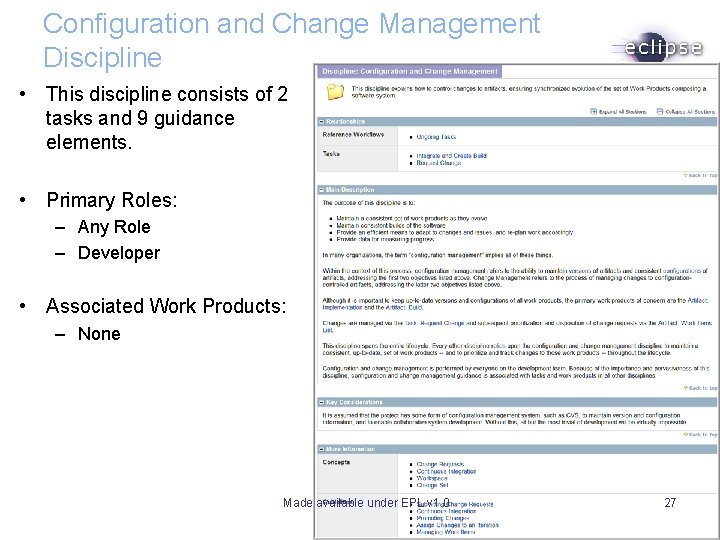Open the Change Requests concept link
The width and height of the screenshot is (720, 540).
(x=440, y=464)
